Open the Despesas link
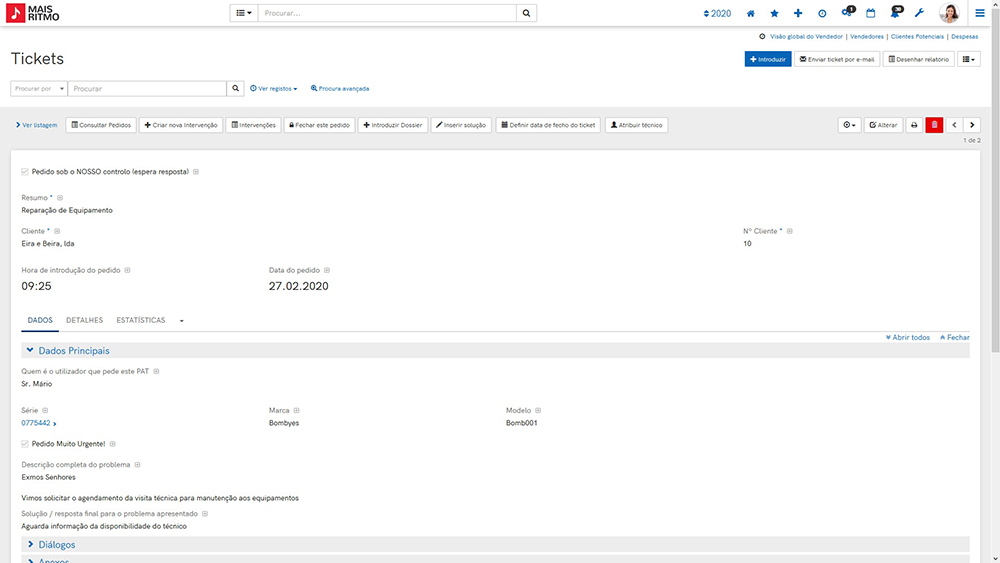The width and height of the screenshot is (1000, 563). 964,36
